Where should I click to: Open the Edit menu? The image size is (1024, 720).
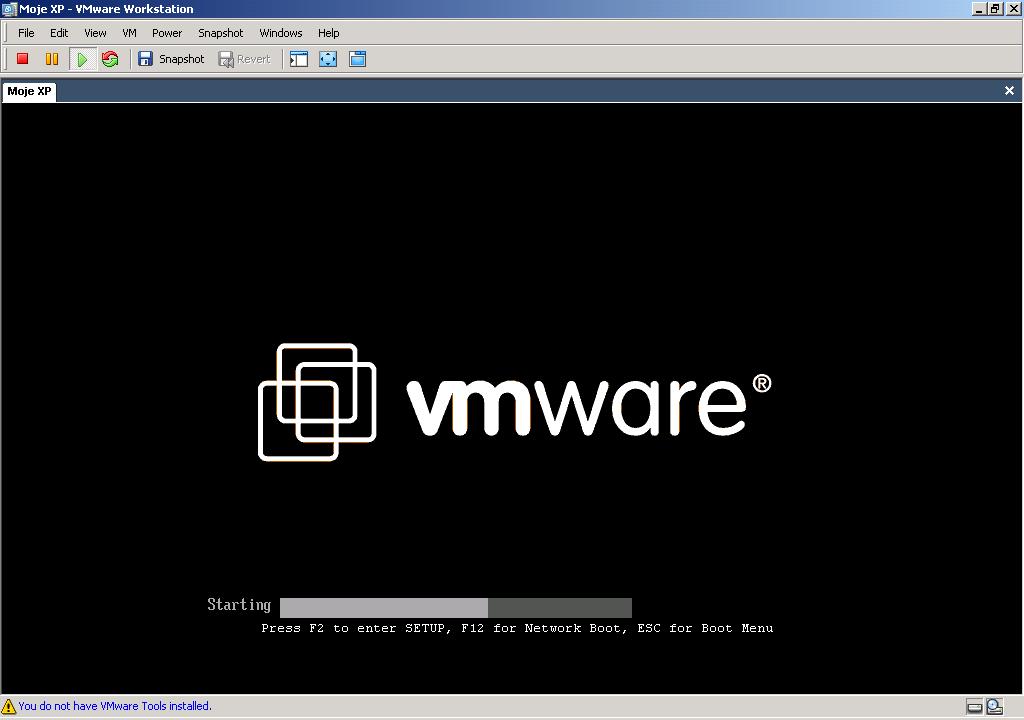pyautogui.click(x=59, y=33)
